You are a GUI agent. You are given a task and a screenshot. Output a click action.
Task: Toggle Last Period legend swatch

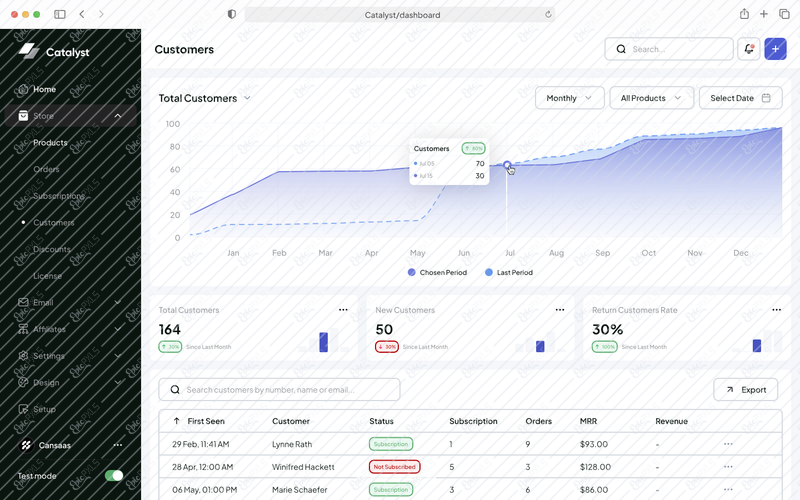tap(489, 272)
